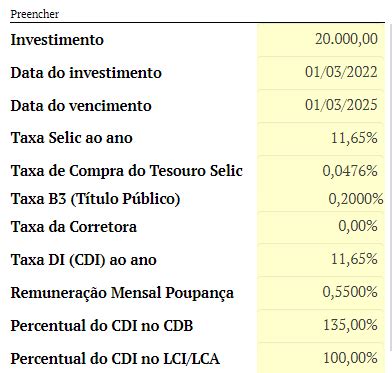
Task: Click the Taxa B3 (Título Público) label
Action: 95,199
